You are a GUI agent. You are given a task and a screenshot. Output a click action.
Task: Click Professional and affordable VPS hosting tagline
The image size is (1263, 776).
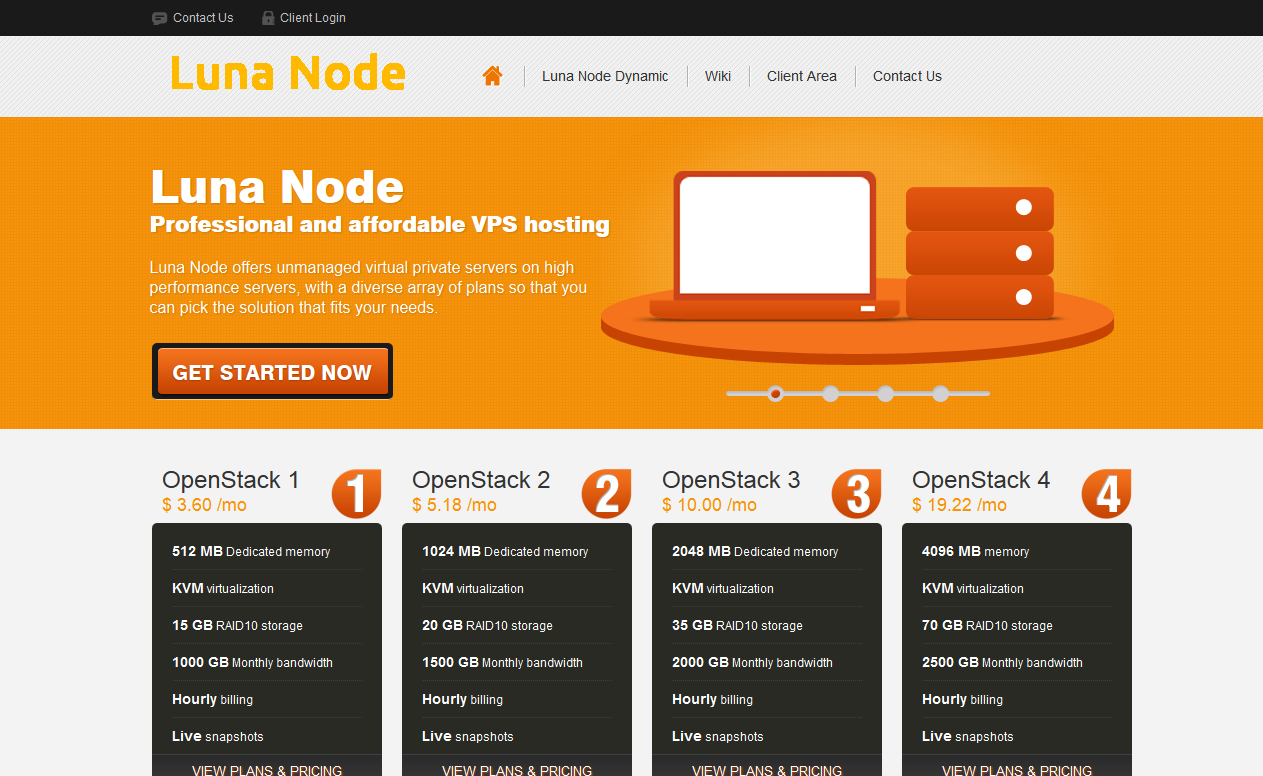click(x=380, y=224)
